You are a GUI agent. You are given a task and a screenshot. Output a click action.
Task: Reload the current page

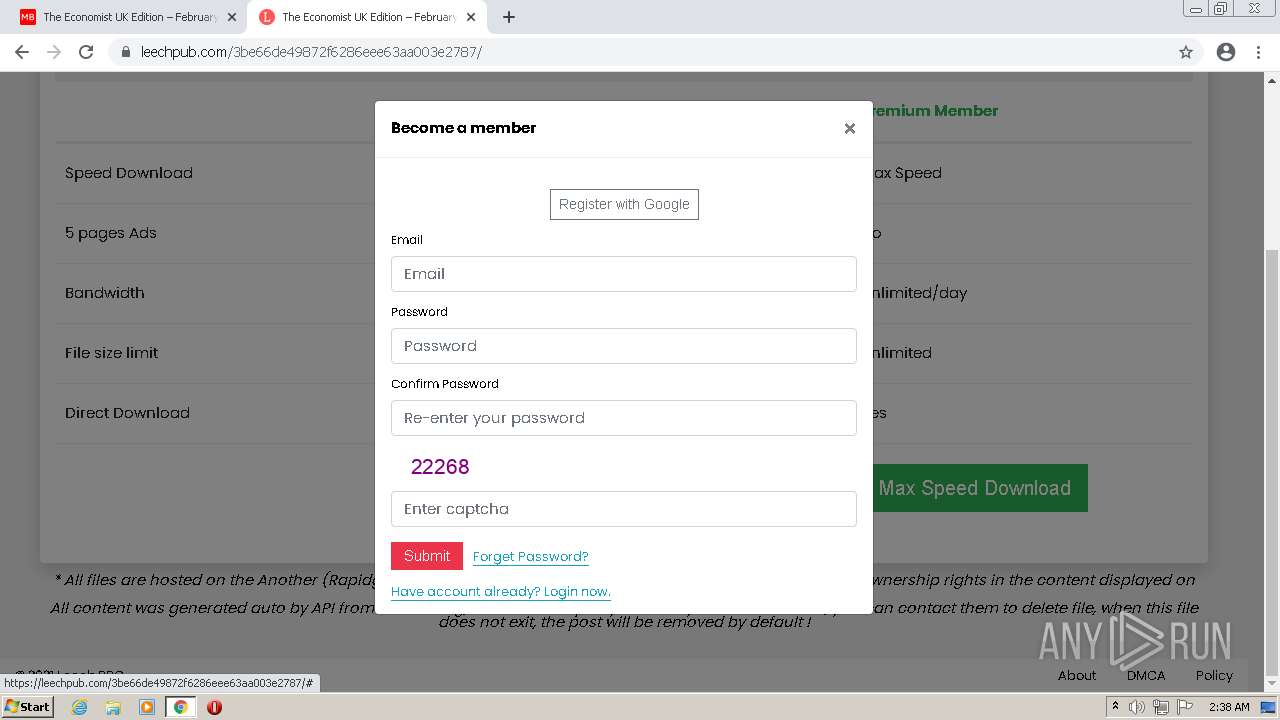[x=86, y=52]
